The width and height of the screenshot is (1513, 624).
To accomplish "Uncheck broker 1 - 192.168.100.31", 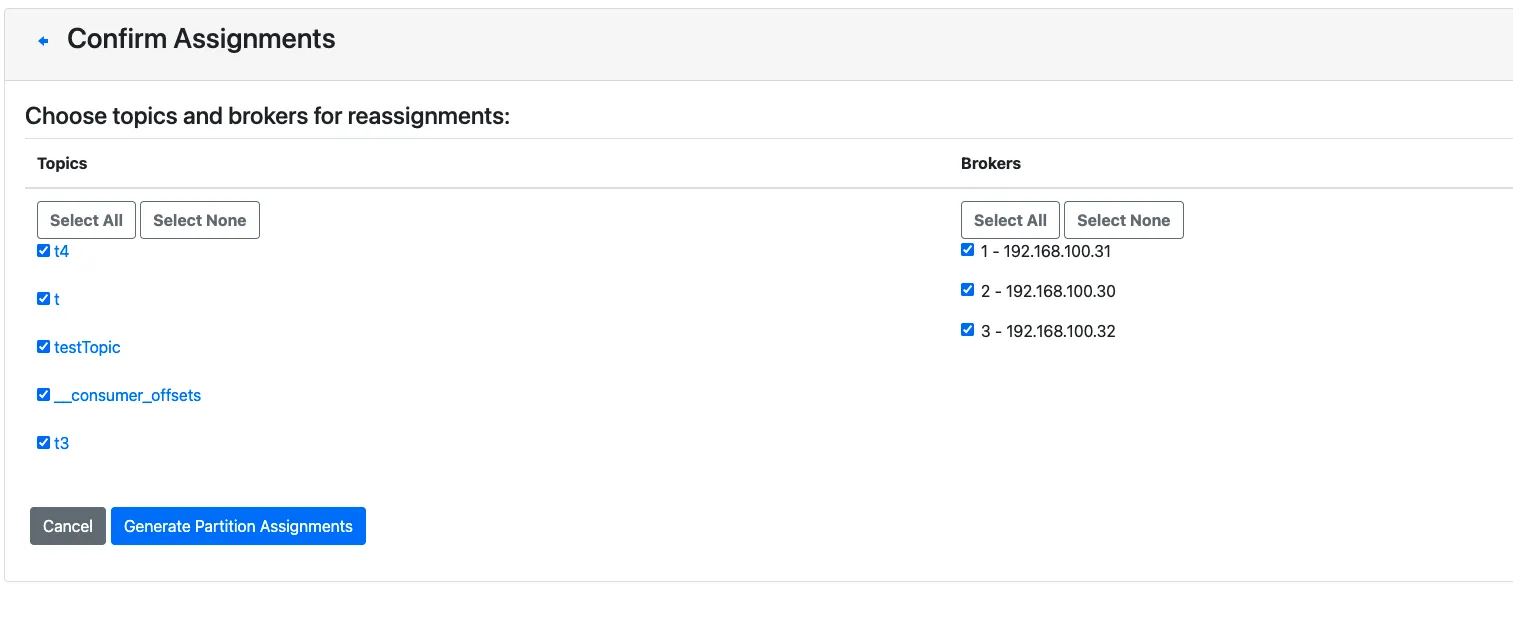I will coord(967,250).
